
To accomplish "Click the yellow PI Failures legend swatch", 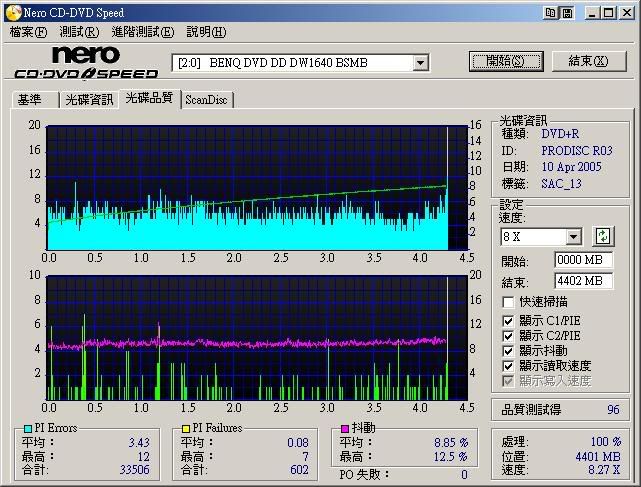I will pyautogui.click(x=186, y=428).
